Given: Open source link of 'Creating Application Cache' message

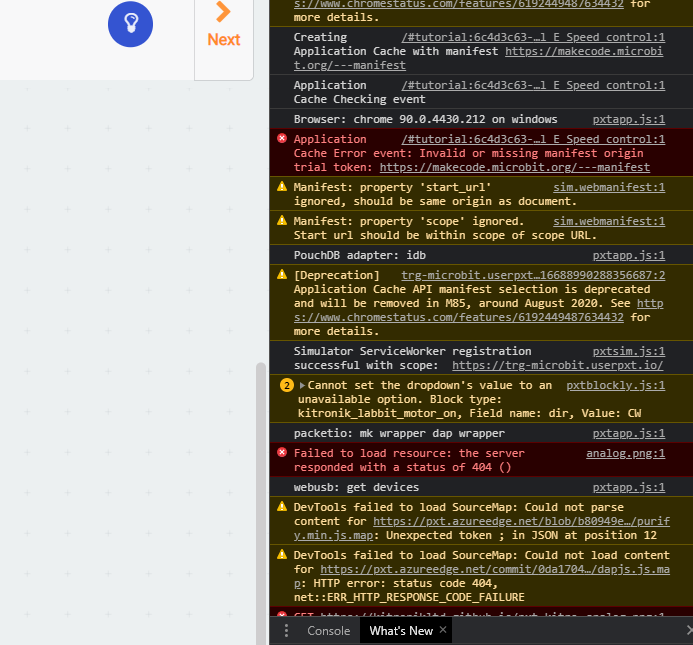Looking at the screenshot, I should [x=533, y=37].
